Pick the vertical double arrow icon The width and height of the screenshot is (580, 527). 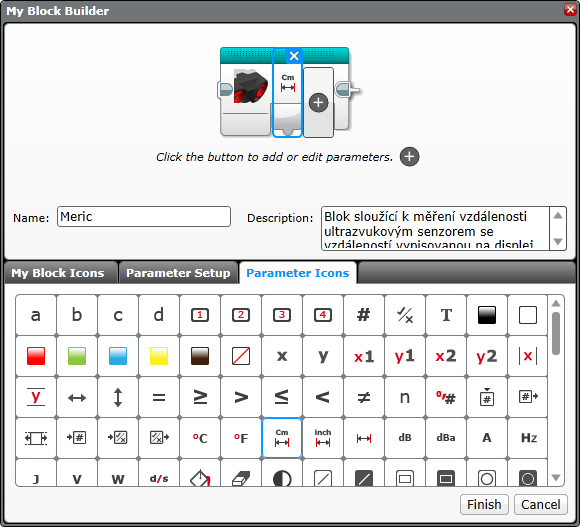coord(118,397)
